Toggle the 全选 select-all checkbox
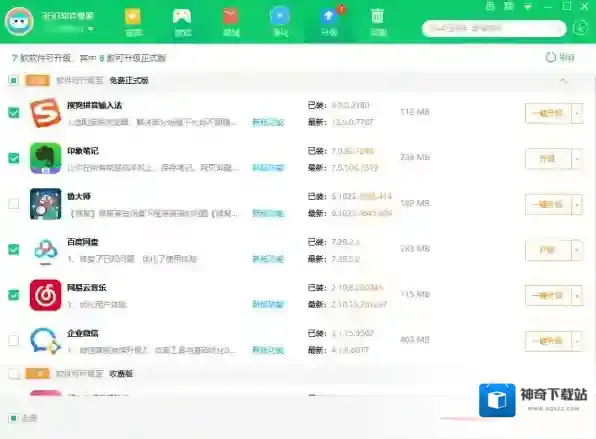596x439 pixels. tap(13, 418)
